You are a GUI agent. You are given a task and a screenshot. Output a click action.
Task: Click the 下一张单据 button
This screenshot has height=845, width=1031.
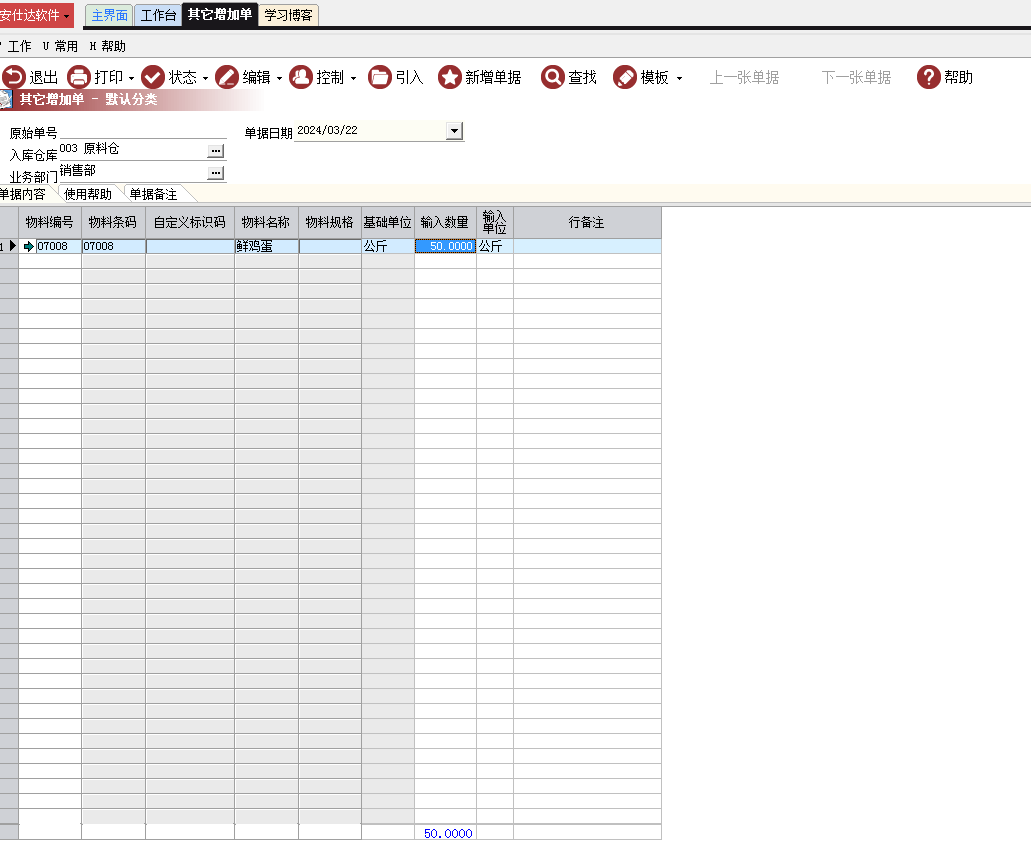coord(856,78)
